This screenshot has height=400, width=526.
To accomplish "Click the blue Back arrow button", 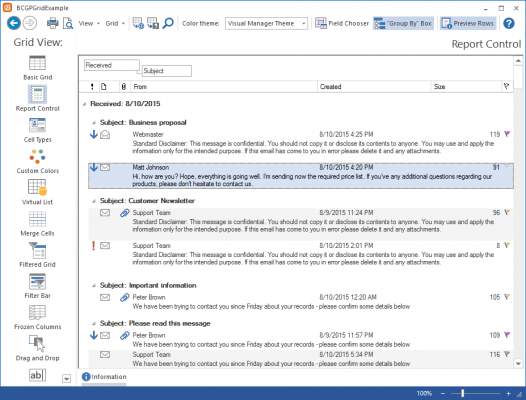I will (14, 23).
